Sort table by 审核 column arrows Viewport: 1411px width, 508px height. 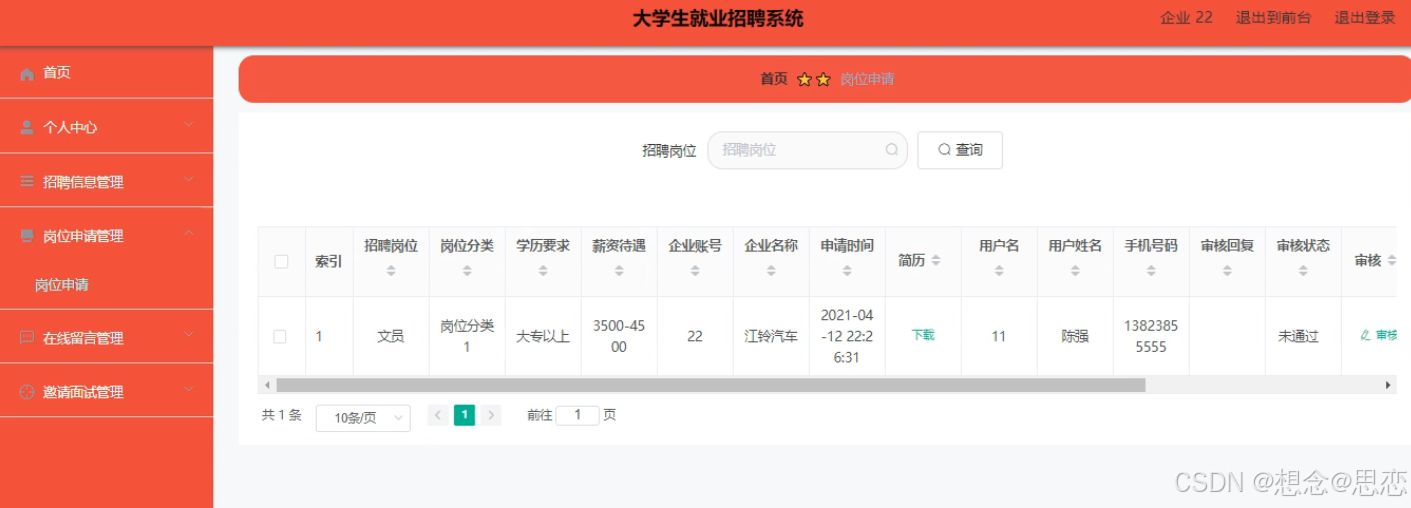point(1392,260)
